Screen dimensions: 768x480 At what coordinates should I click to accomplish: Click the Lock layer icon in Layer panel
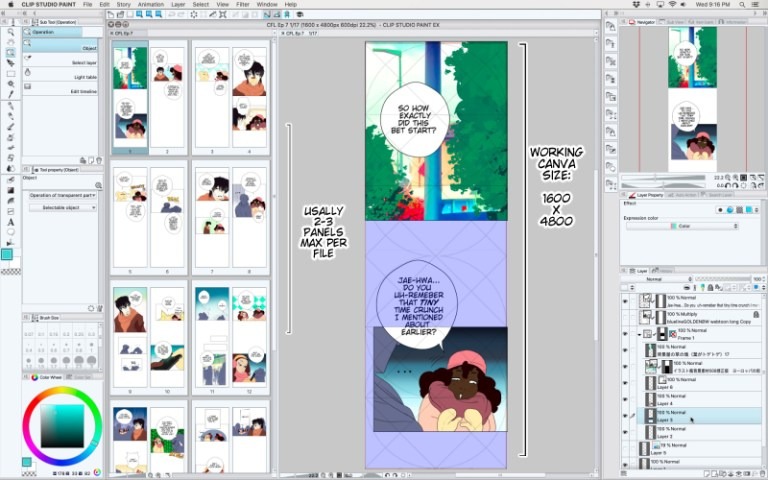710,288
